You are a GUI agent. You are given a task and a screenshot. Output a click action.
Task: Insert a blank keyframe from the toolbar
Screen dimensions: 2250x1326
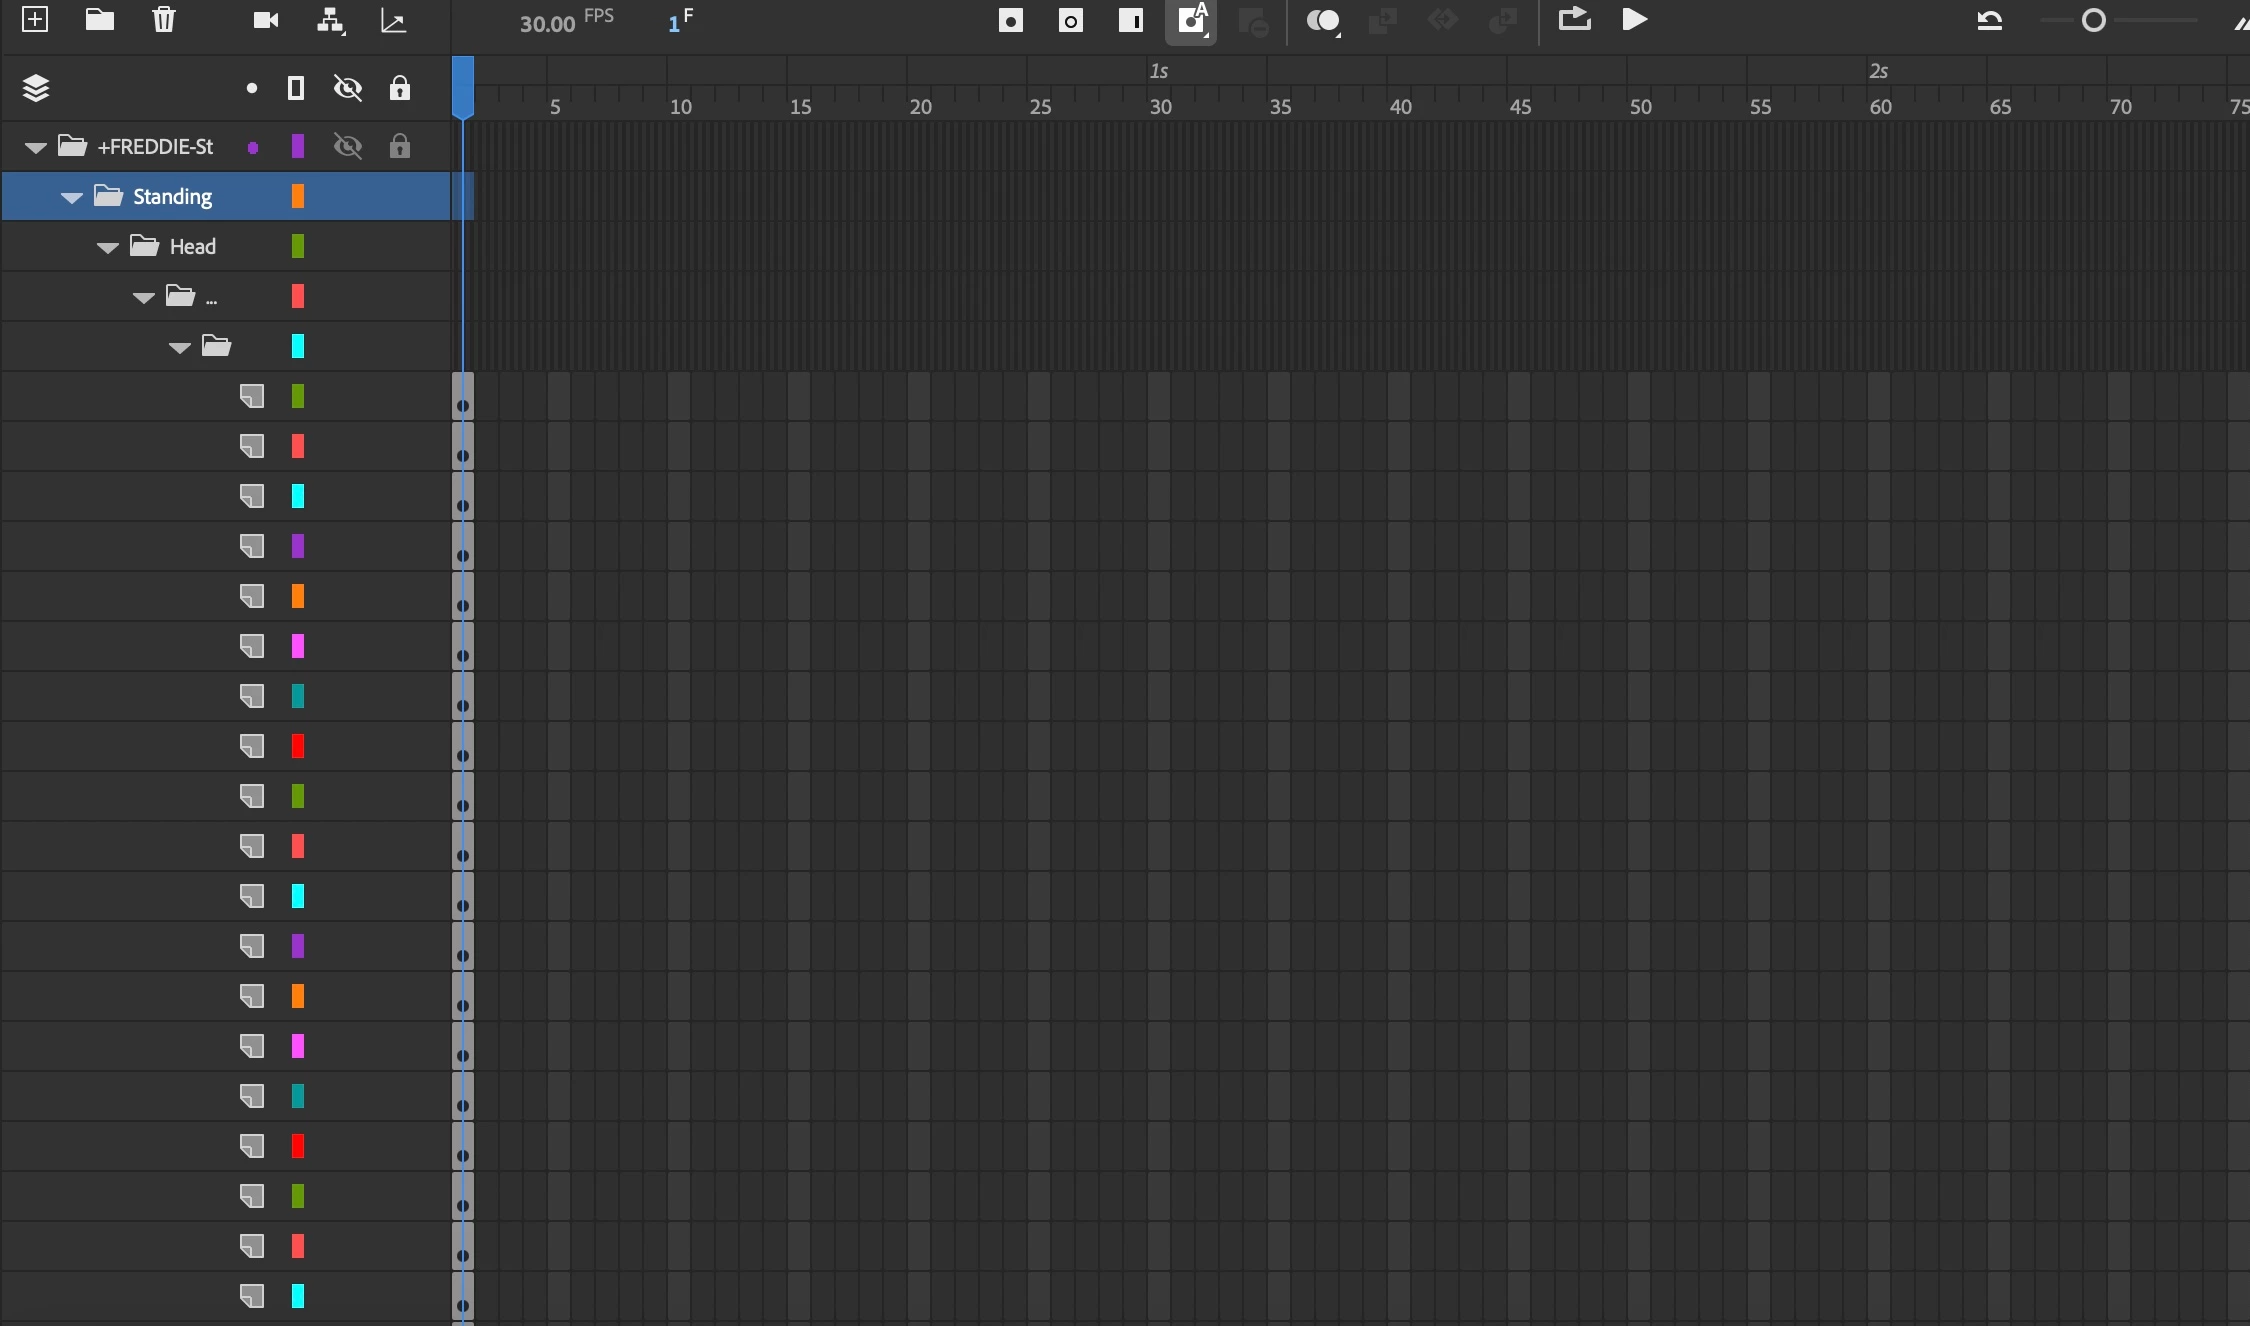point(1071,21)
